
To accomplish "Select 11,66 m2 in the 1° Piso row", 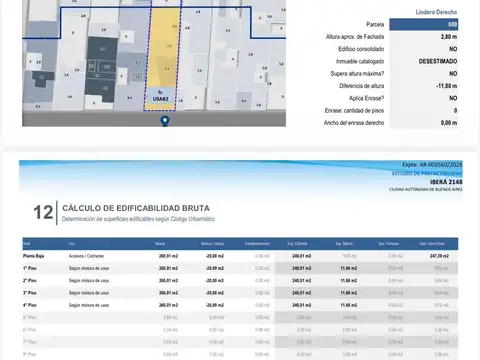I will pos(349,268).
